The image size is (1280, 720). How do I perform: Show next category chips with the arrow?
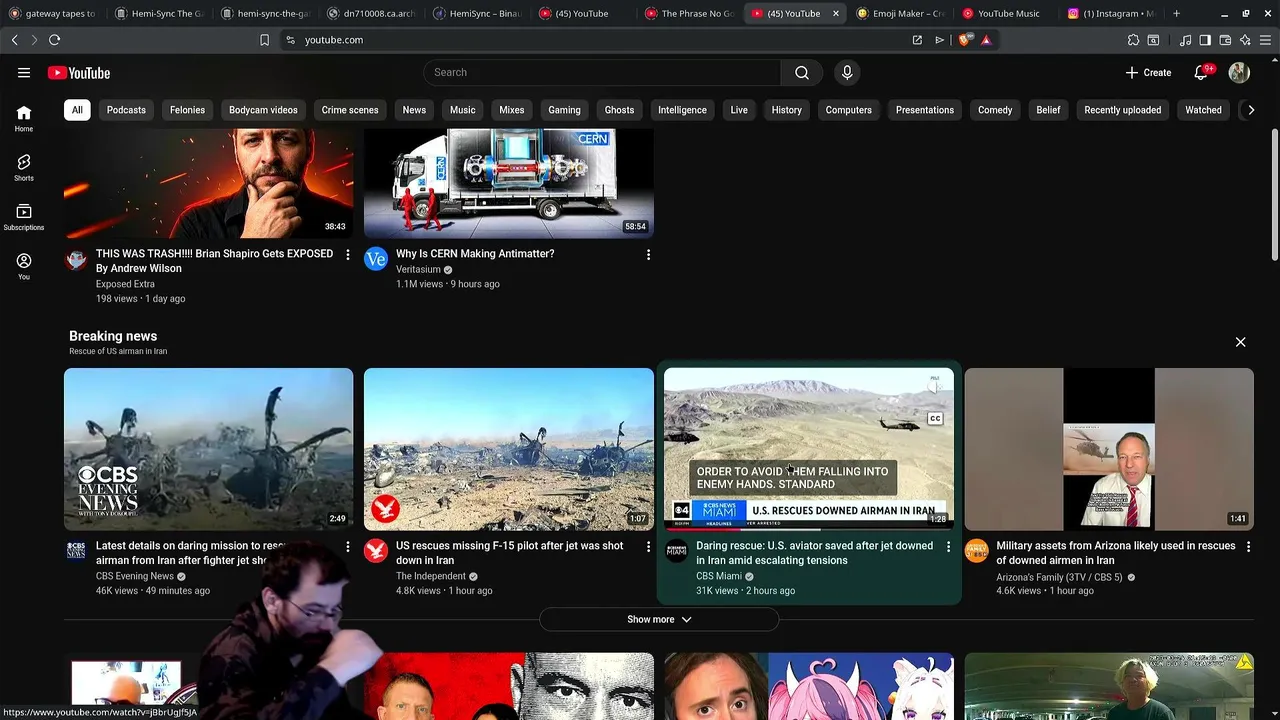[1251, 110]
